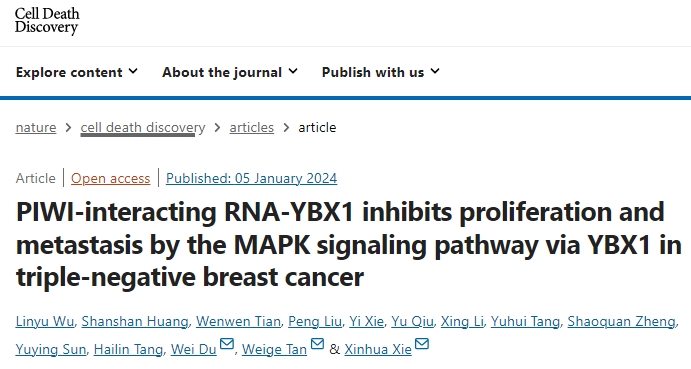Click the email icon next to Weige Tan
Viewport: 691px width, 369px height.
click(317, 344)
